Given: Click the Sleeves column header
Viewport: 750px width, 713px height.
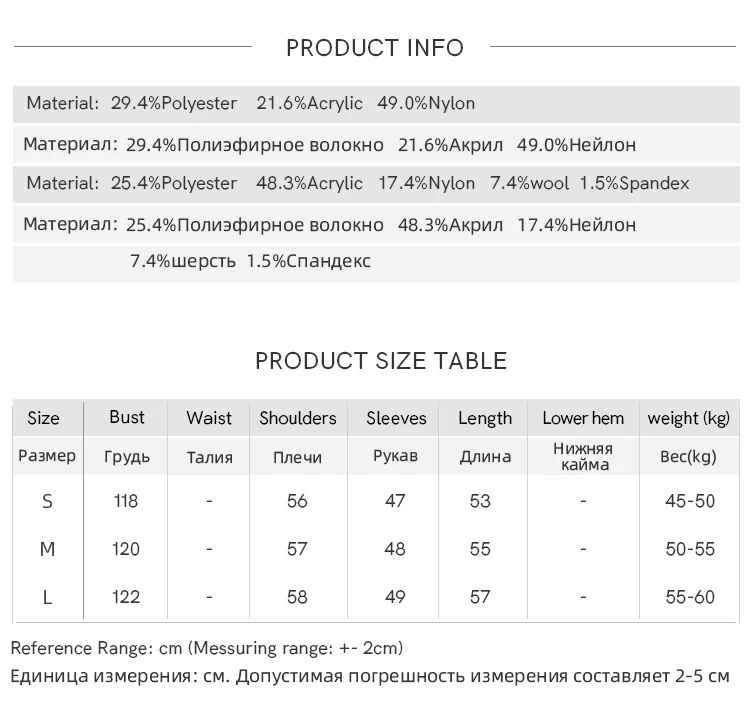Looking at the screenshot, I should (x=396, y=418).
